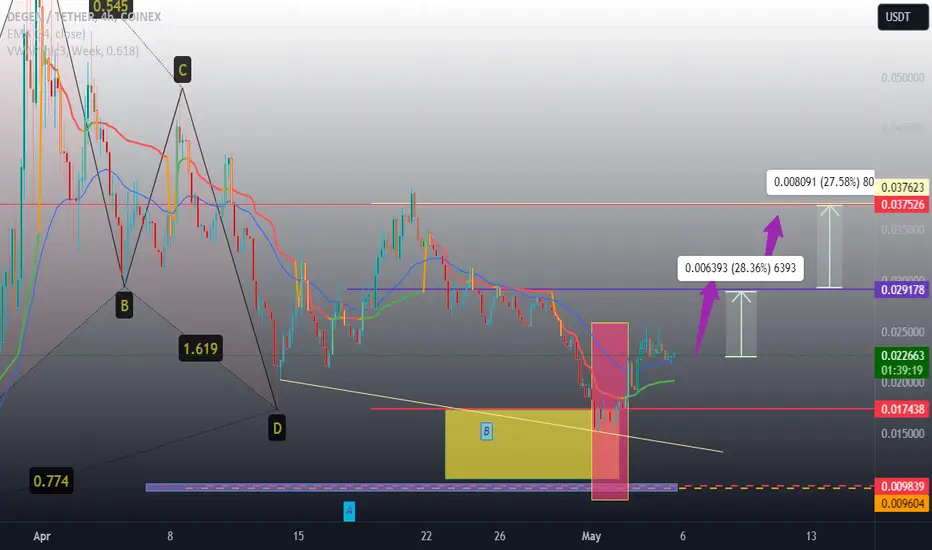
Task: Click the VWAP Week 0.618 indicator legend
Action: click(x=73, y=51)
